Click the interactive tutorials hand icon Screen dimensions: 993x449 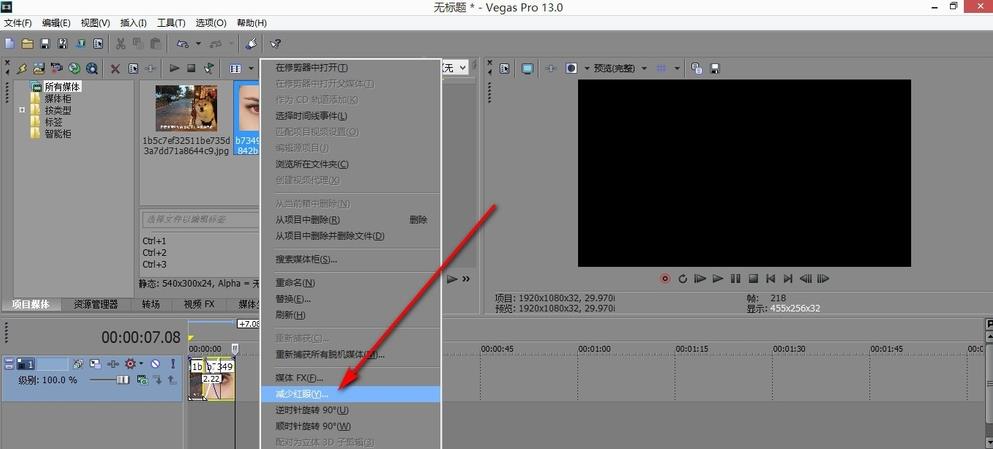coord(251,44)
